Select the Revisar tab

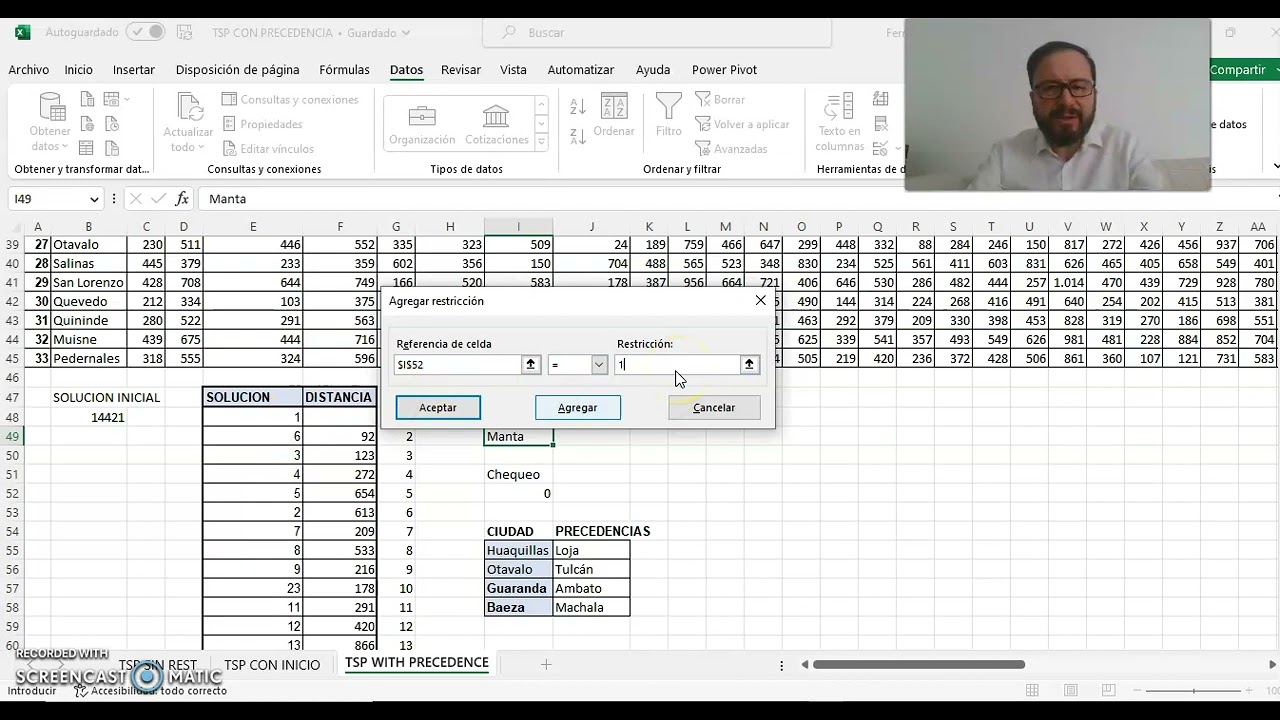(461, 70)
